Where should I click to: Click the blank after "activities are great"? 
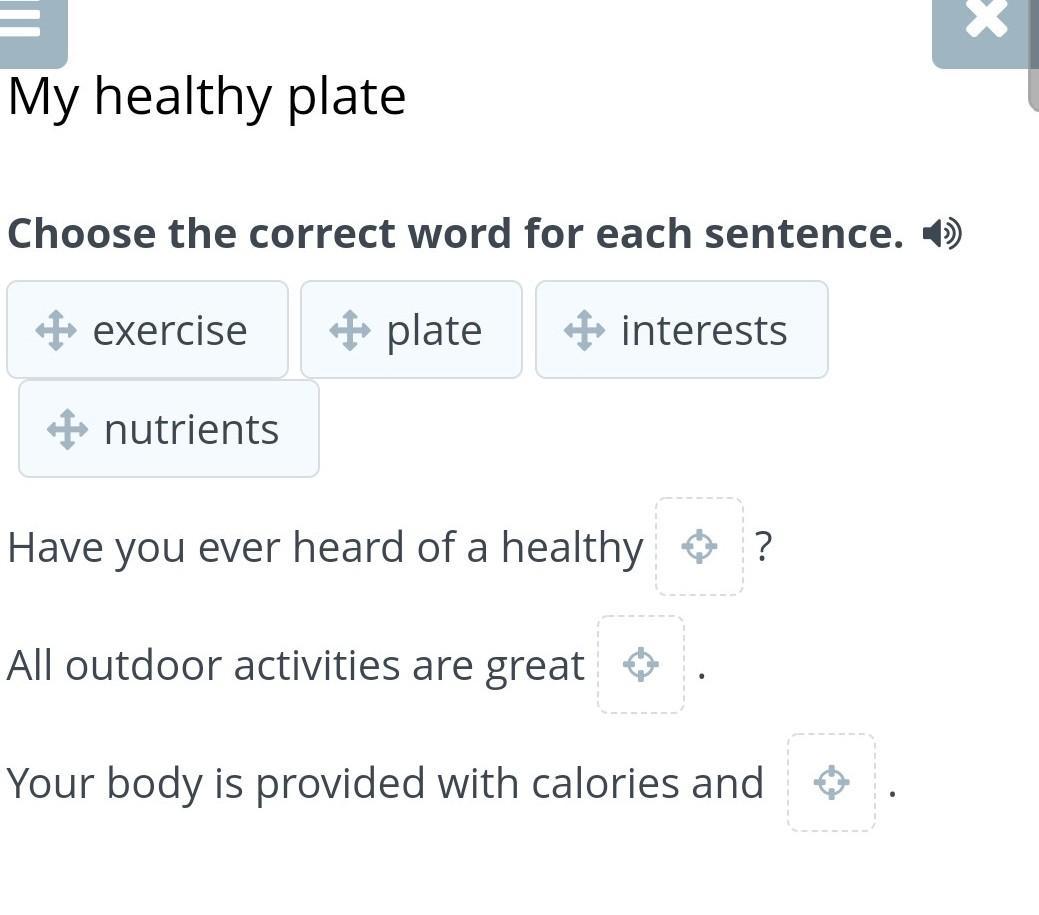pyautogui.click(x=641, y=665)
